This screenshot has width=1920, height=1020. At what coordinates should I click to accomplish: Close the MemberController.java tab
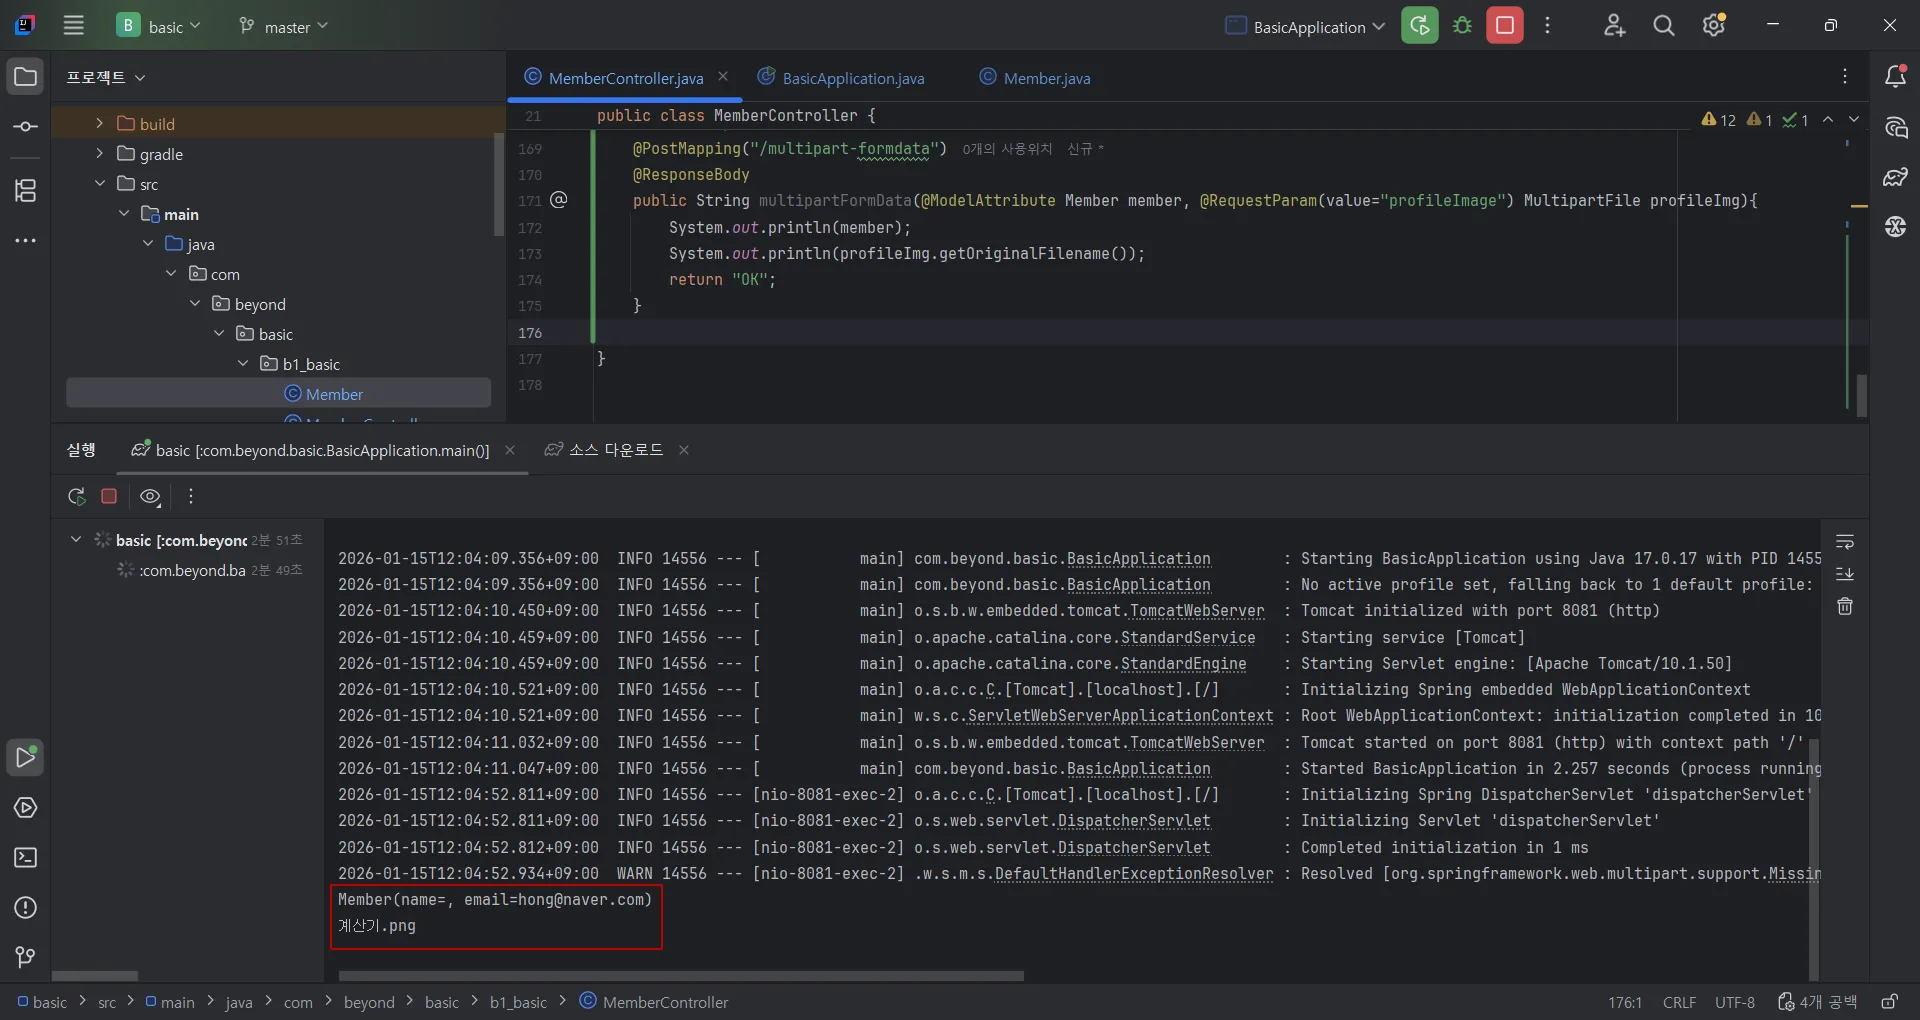[723, 77]
